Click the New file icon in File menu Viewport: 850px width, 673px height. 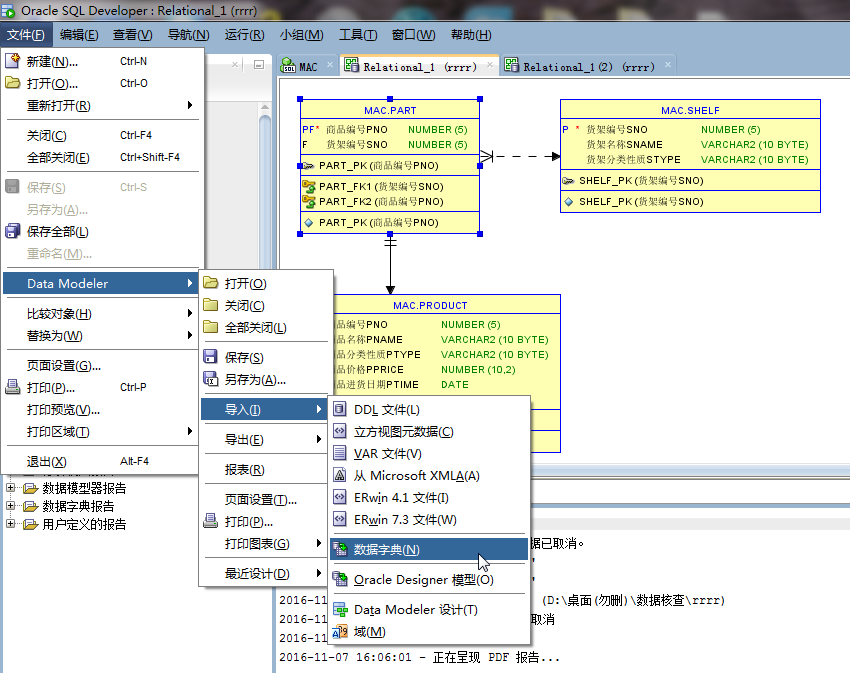(12, 61)
